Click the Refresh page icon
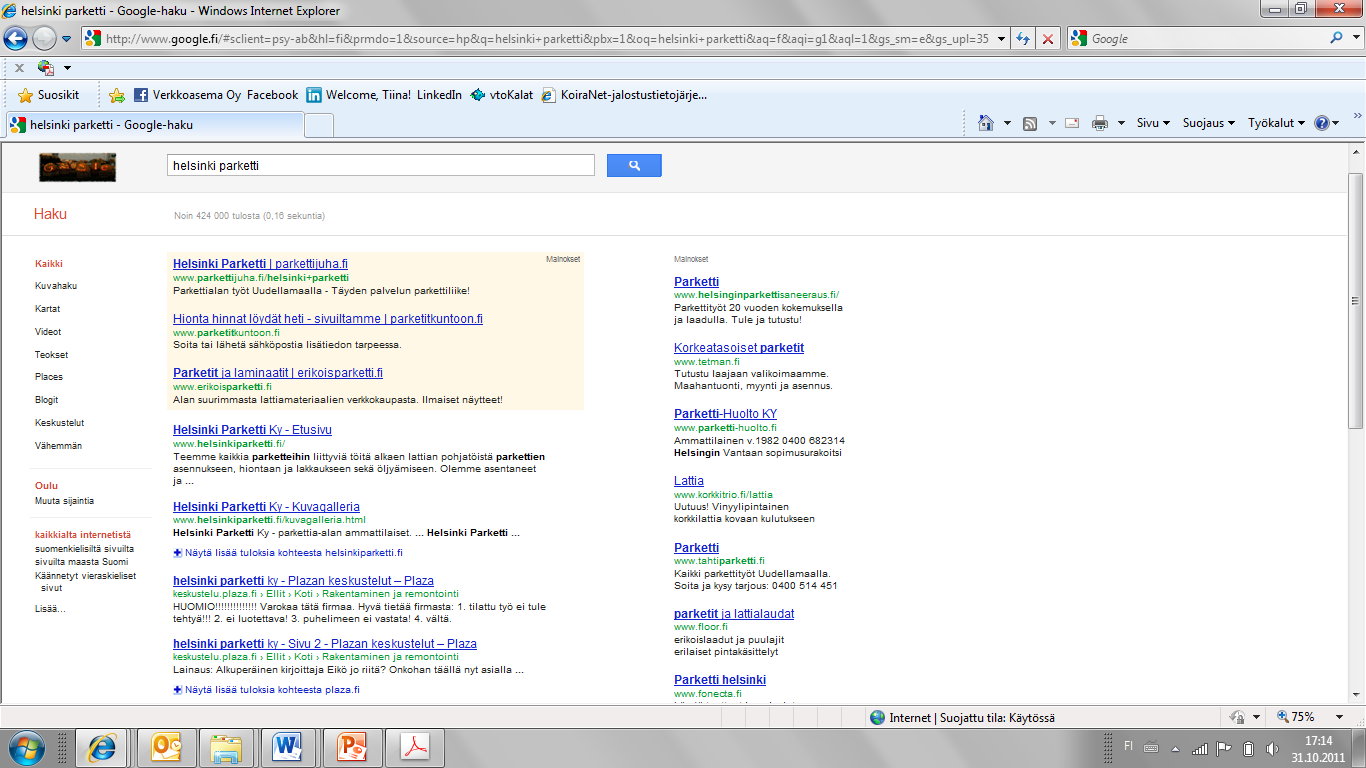 (1023, 38)
